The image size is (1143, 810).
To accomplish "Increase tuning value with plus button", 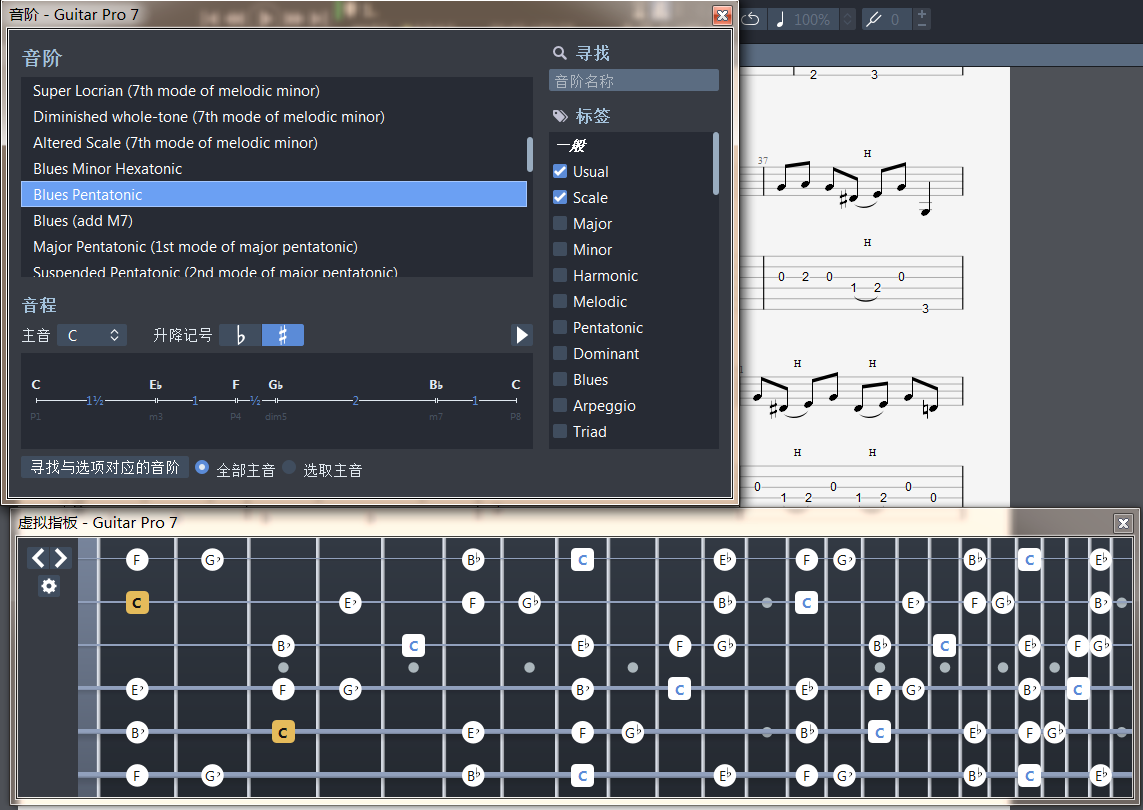I will 921,13.
